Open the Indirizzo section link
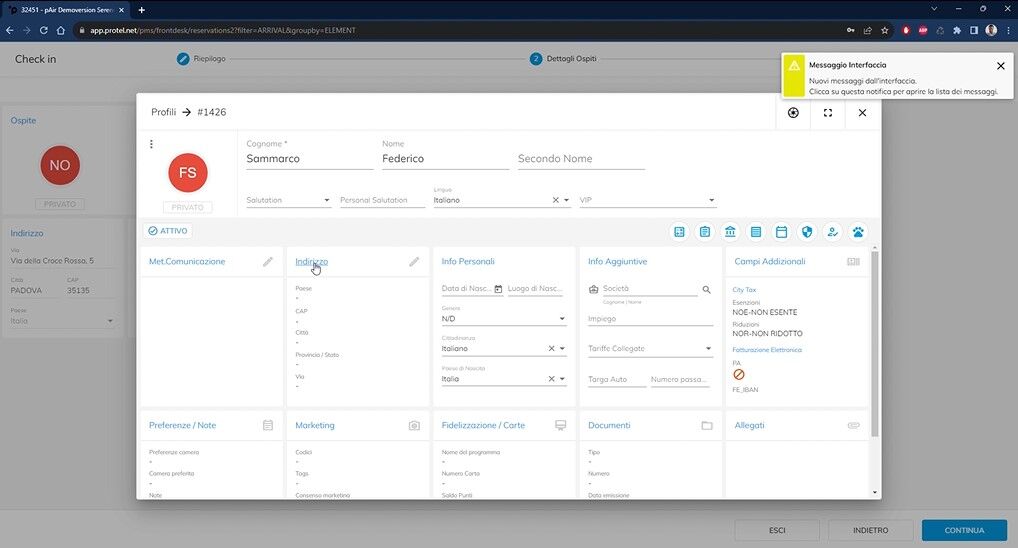Screen dimensions: 1018x548 311,262
